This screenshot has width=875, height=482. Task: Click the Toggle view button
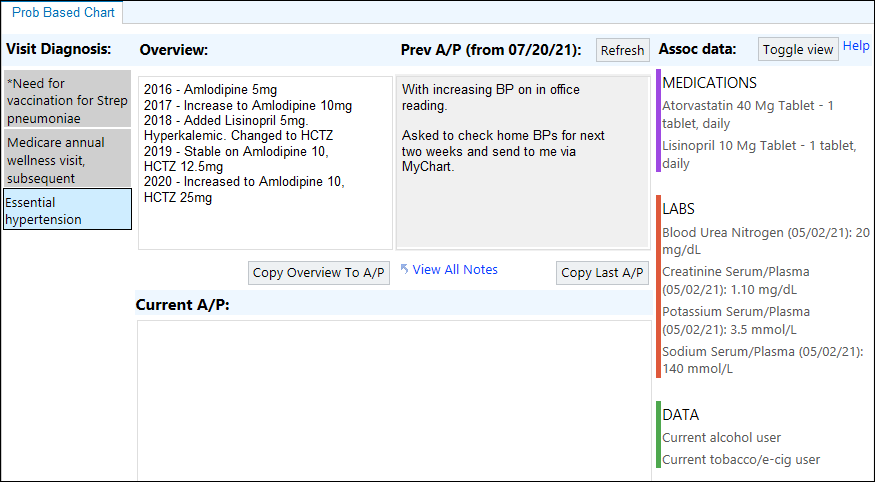tap(798, 49)
